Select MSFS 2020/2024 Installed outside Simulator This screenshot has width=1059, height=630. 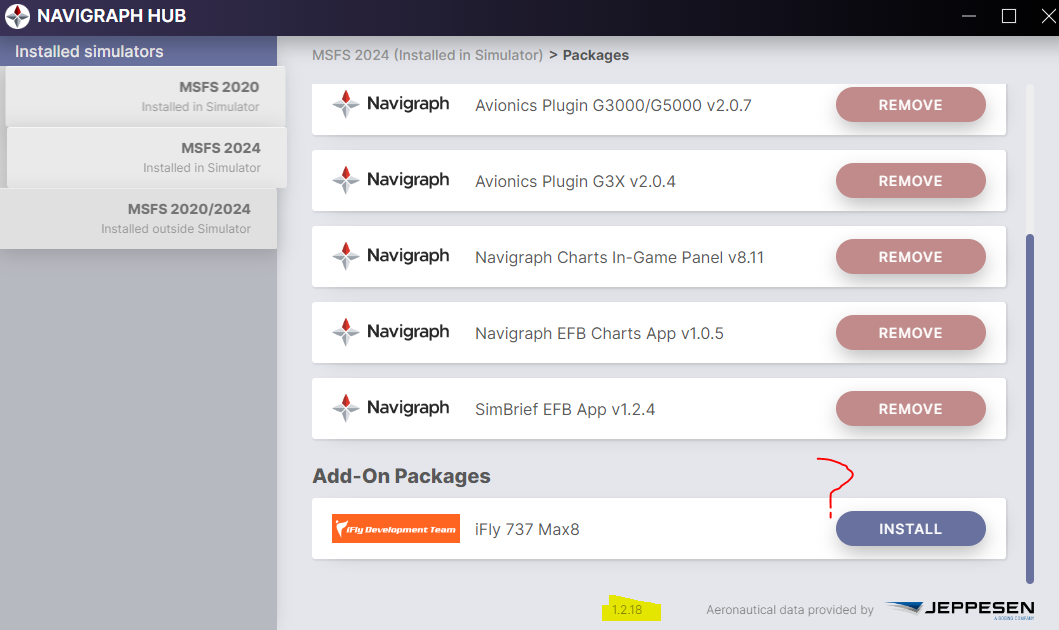[x=138, y=218]
